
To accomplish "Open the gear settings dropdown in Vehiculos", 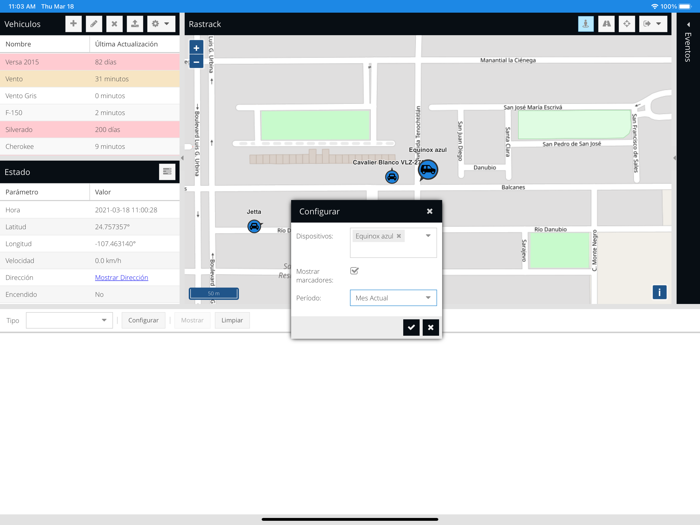I will pos(161,24).
